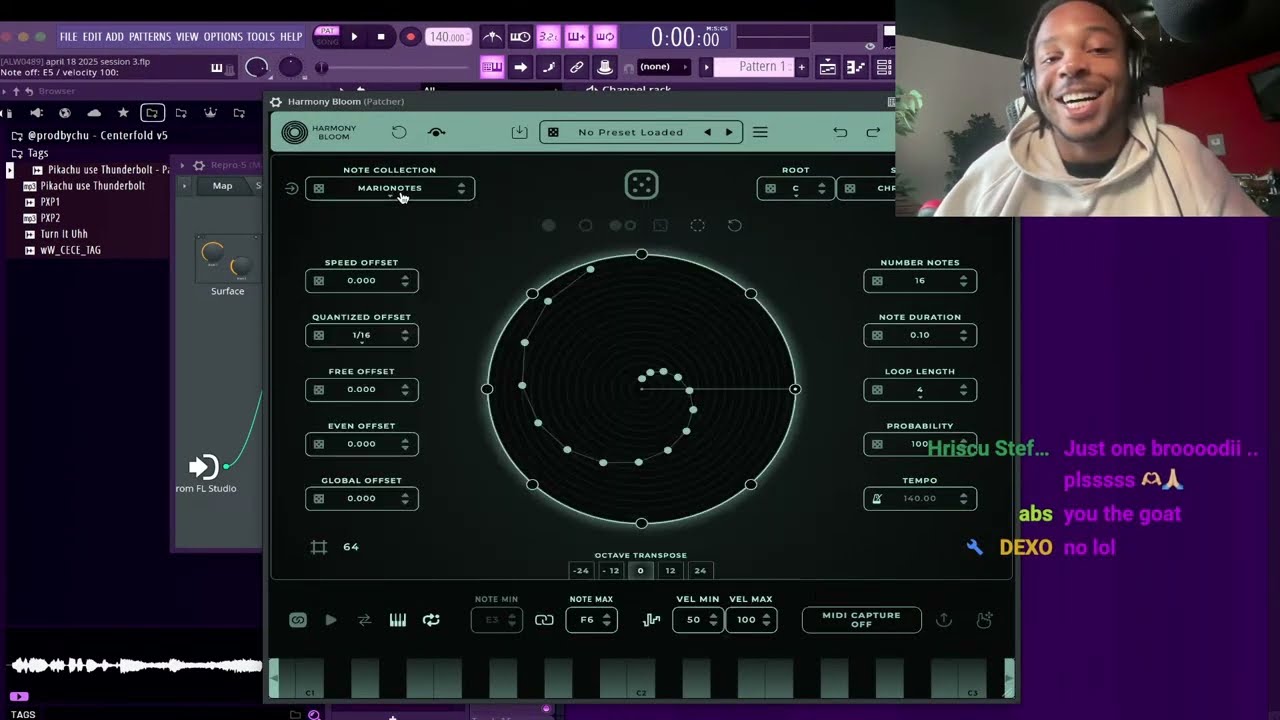Toggle the eye preview icon in plugin header
Screen dimensions: 1280x720
[x=436, y=132]
